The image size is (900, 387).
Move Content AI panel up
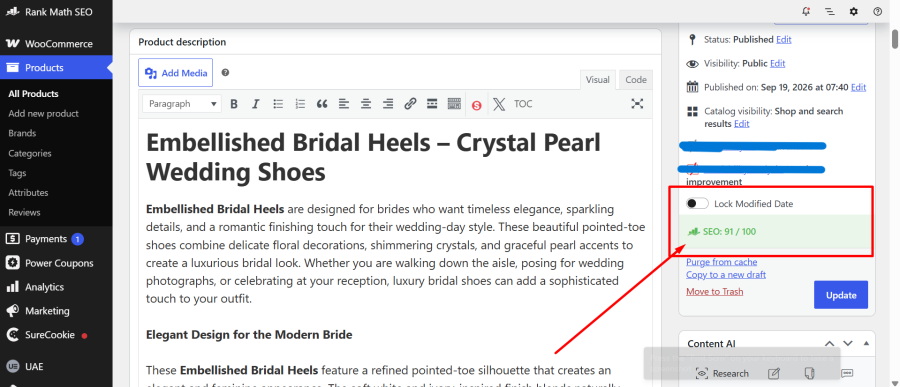pyautogui.click(x=829, y=344)
